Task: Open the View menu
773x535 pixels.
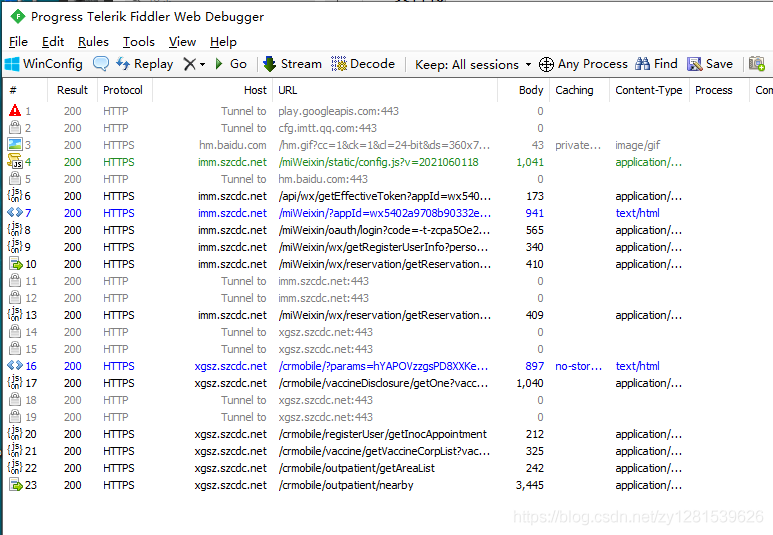Action: pyautogui.click(x=182, y=42)
